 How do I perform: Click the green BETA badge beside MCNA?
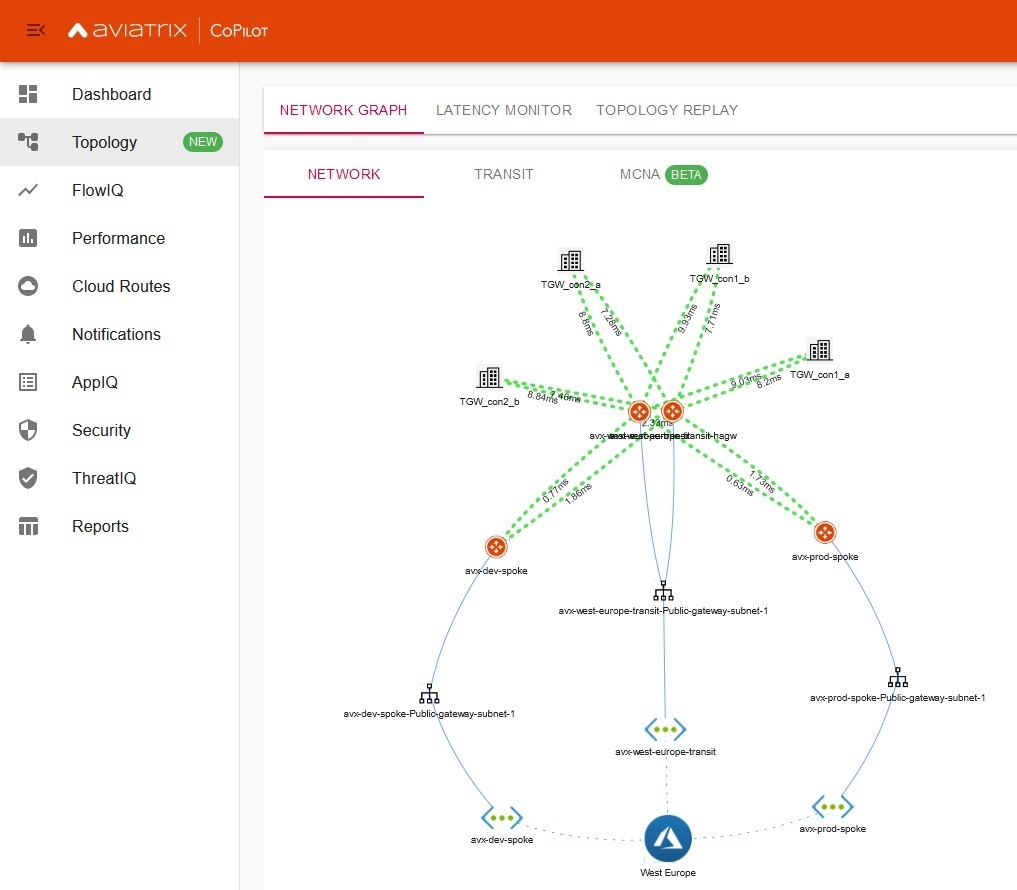(x=686, y=174)
